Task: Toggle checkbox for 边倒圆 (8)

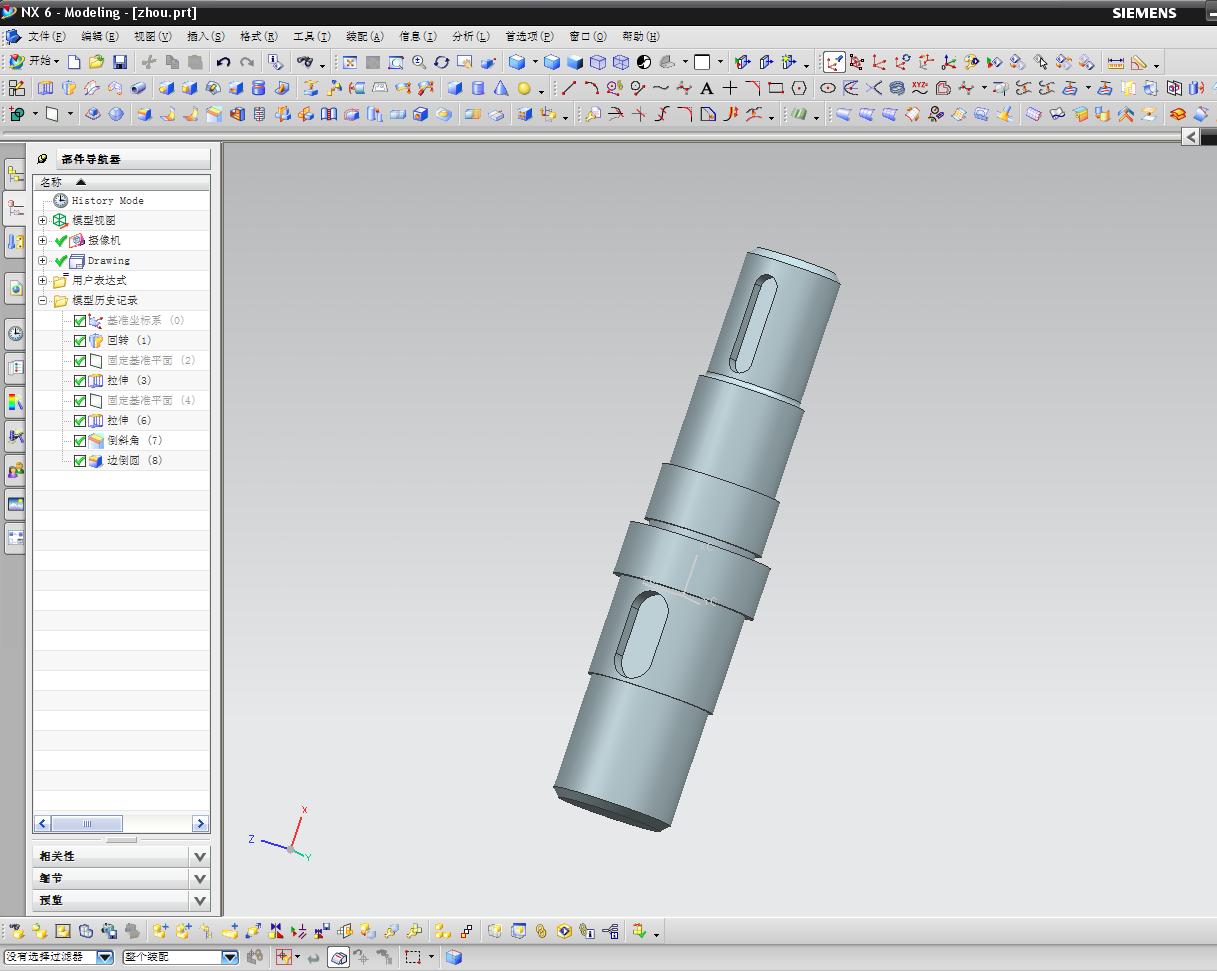Action: tap(80, 461)
